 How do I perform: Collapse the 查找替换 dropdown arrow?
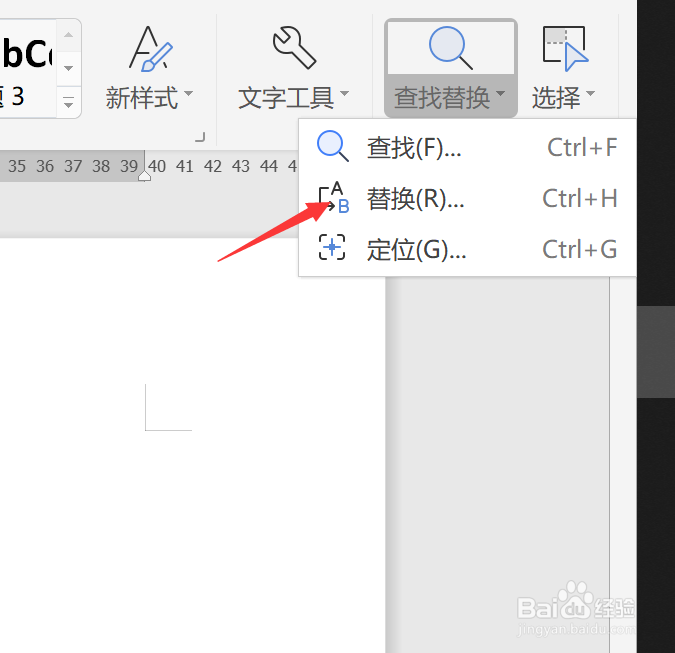(500, 93)
